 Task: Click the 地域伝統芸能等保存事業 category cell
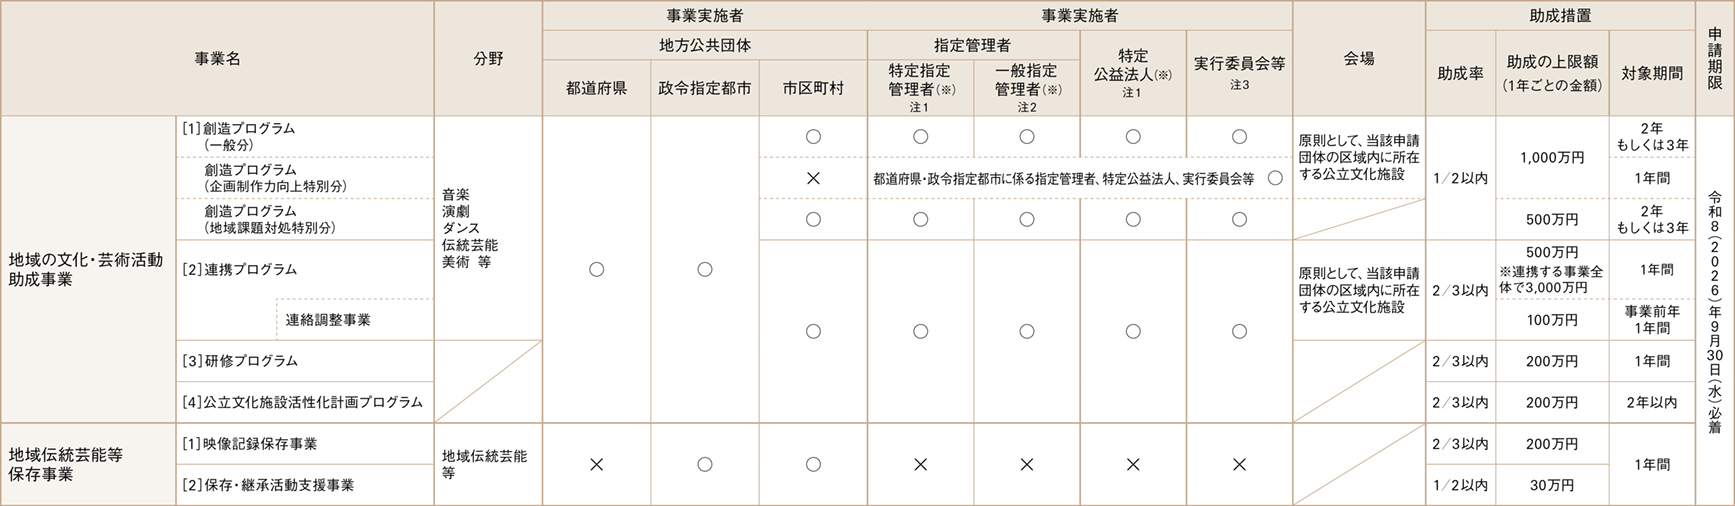tap(88, 464)
